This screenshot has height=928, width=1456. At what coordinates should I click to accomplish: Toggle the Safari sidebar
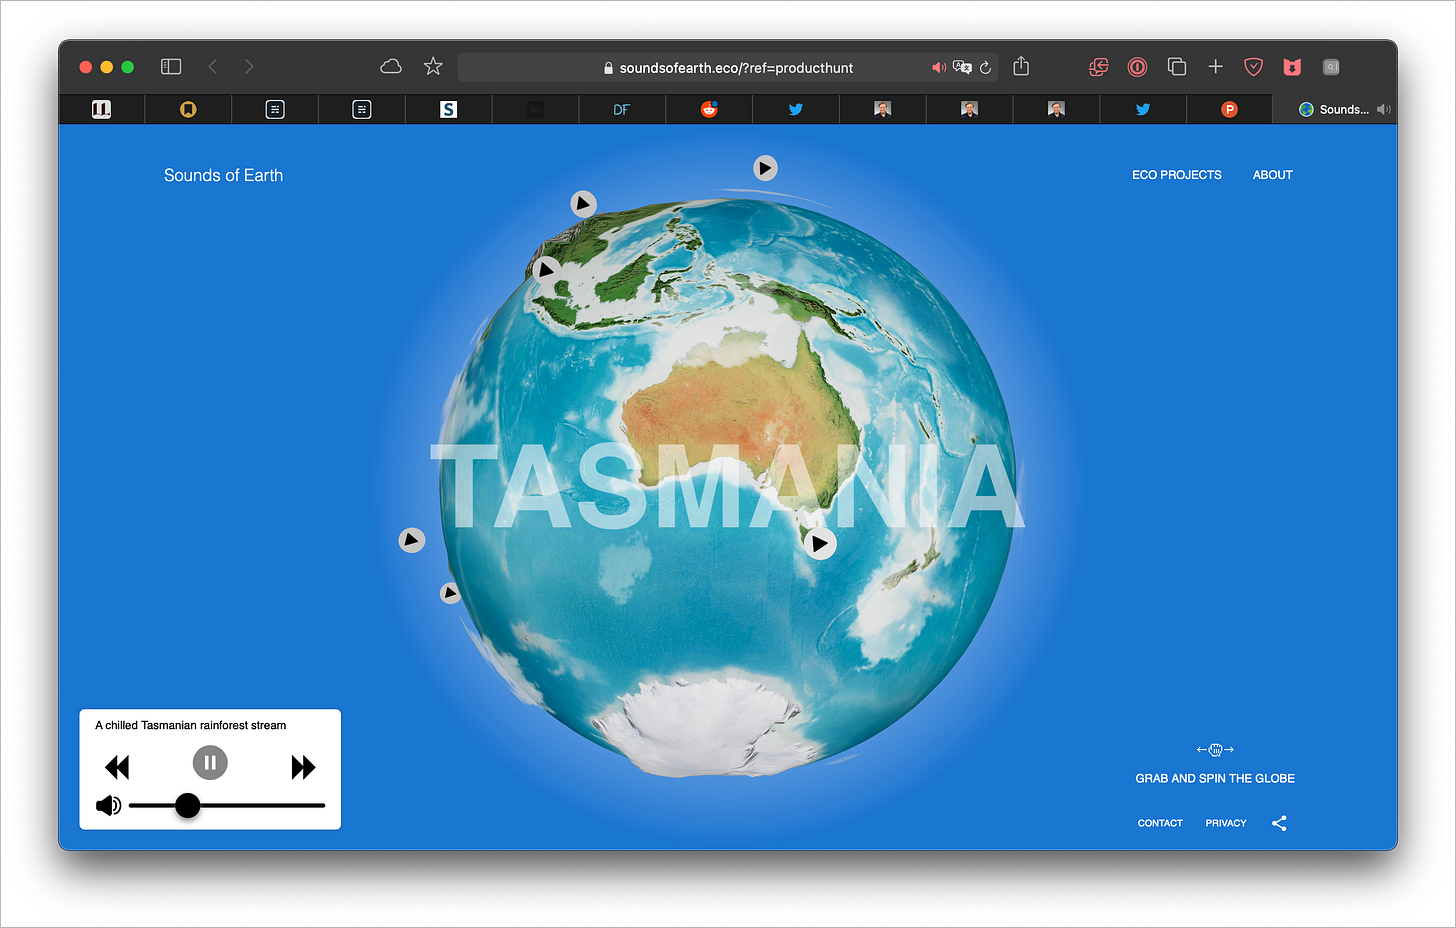[x=171, y=67]
